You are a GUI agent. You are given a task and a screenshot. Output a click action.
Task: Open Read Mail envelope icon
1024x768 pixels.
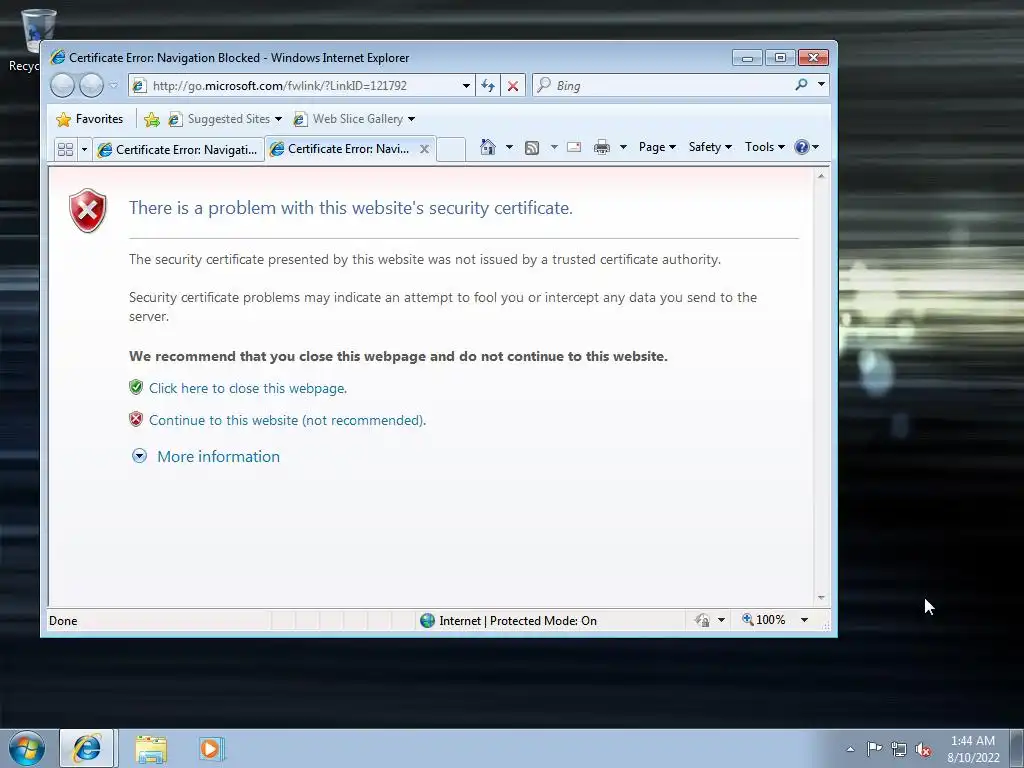pos(574,147)
